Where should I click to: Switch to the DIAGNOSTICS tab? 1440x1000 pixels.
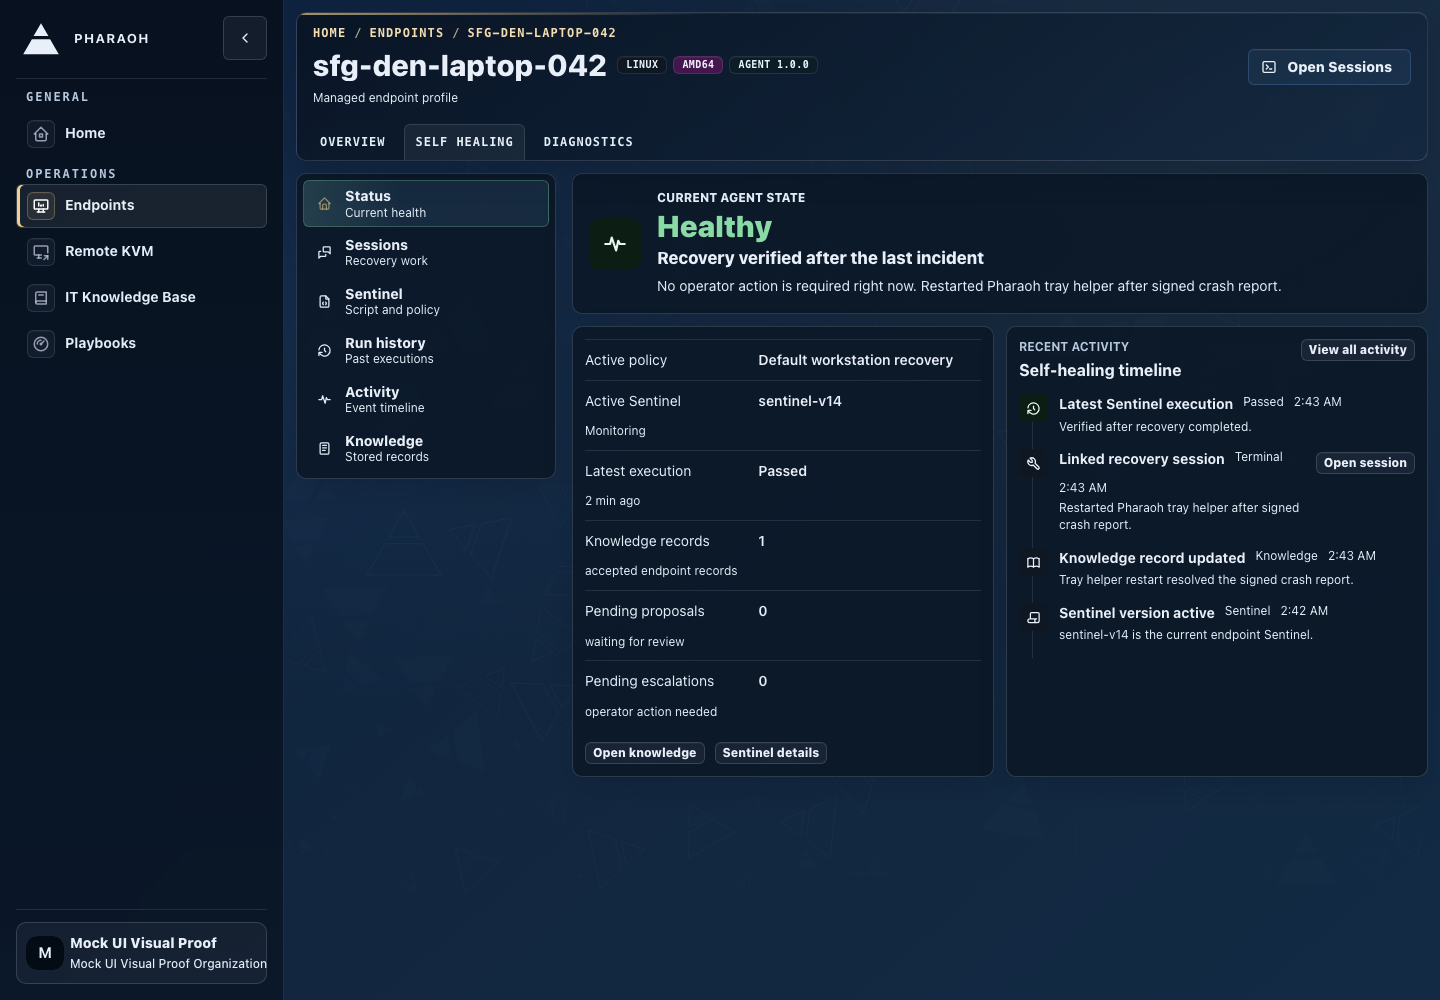tap(588, 142)
